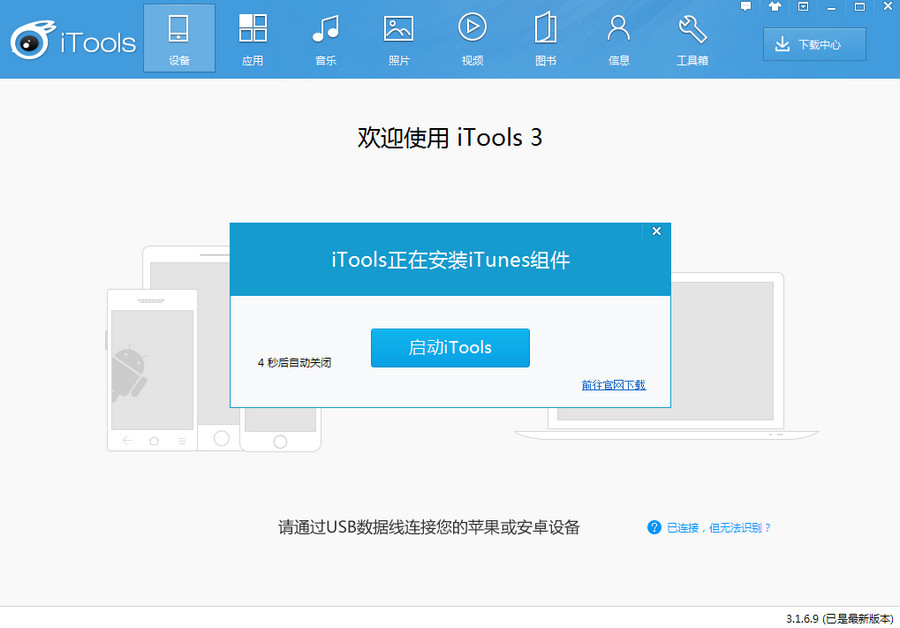Click the Android phone illustration
Screen dimensions: 900x628
(152, 370)
